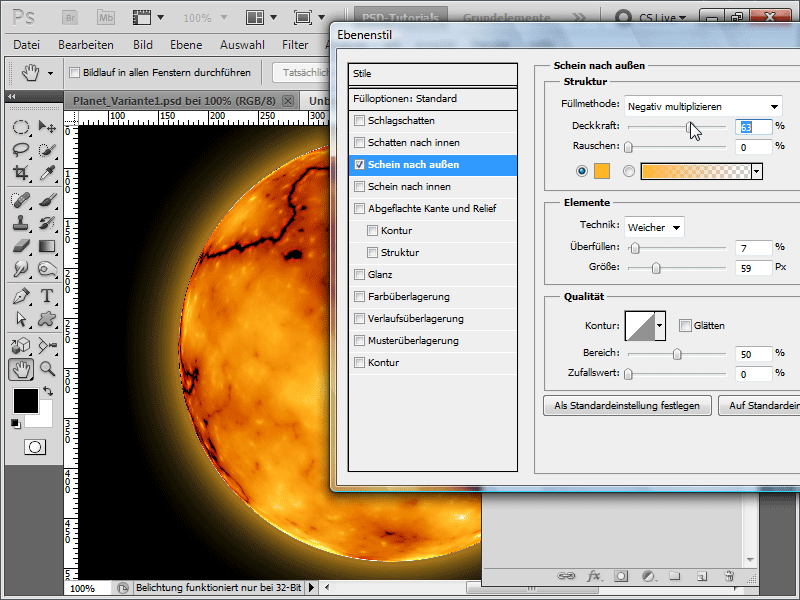Click Als Standardeinstellung festlegen button
The height and width of the screenshot is (600, 800).
pos(627,406)
